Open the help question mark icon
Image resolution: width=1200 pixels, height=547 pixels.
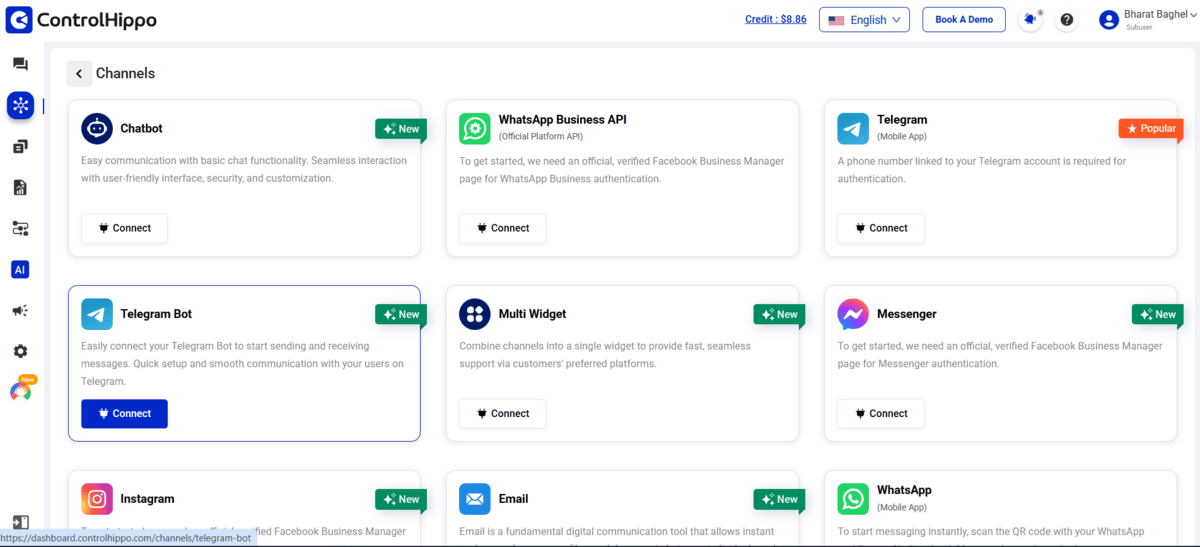[1067, 20]
